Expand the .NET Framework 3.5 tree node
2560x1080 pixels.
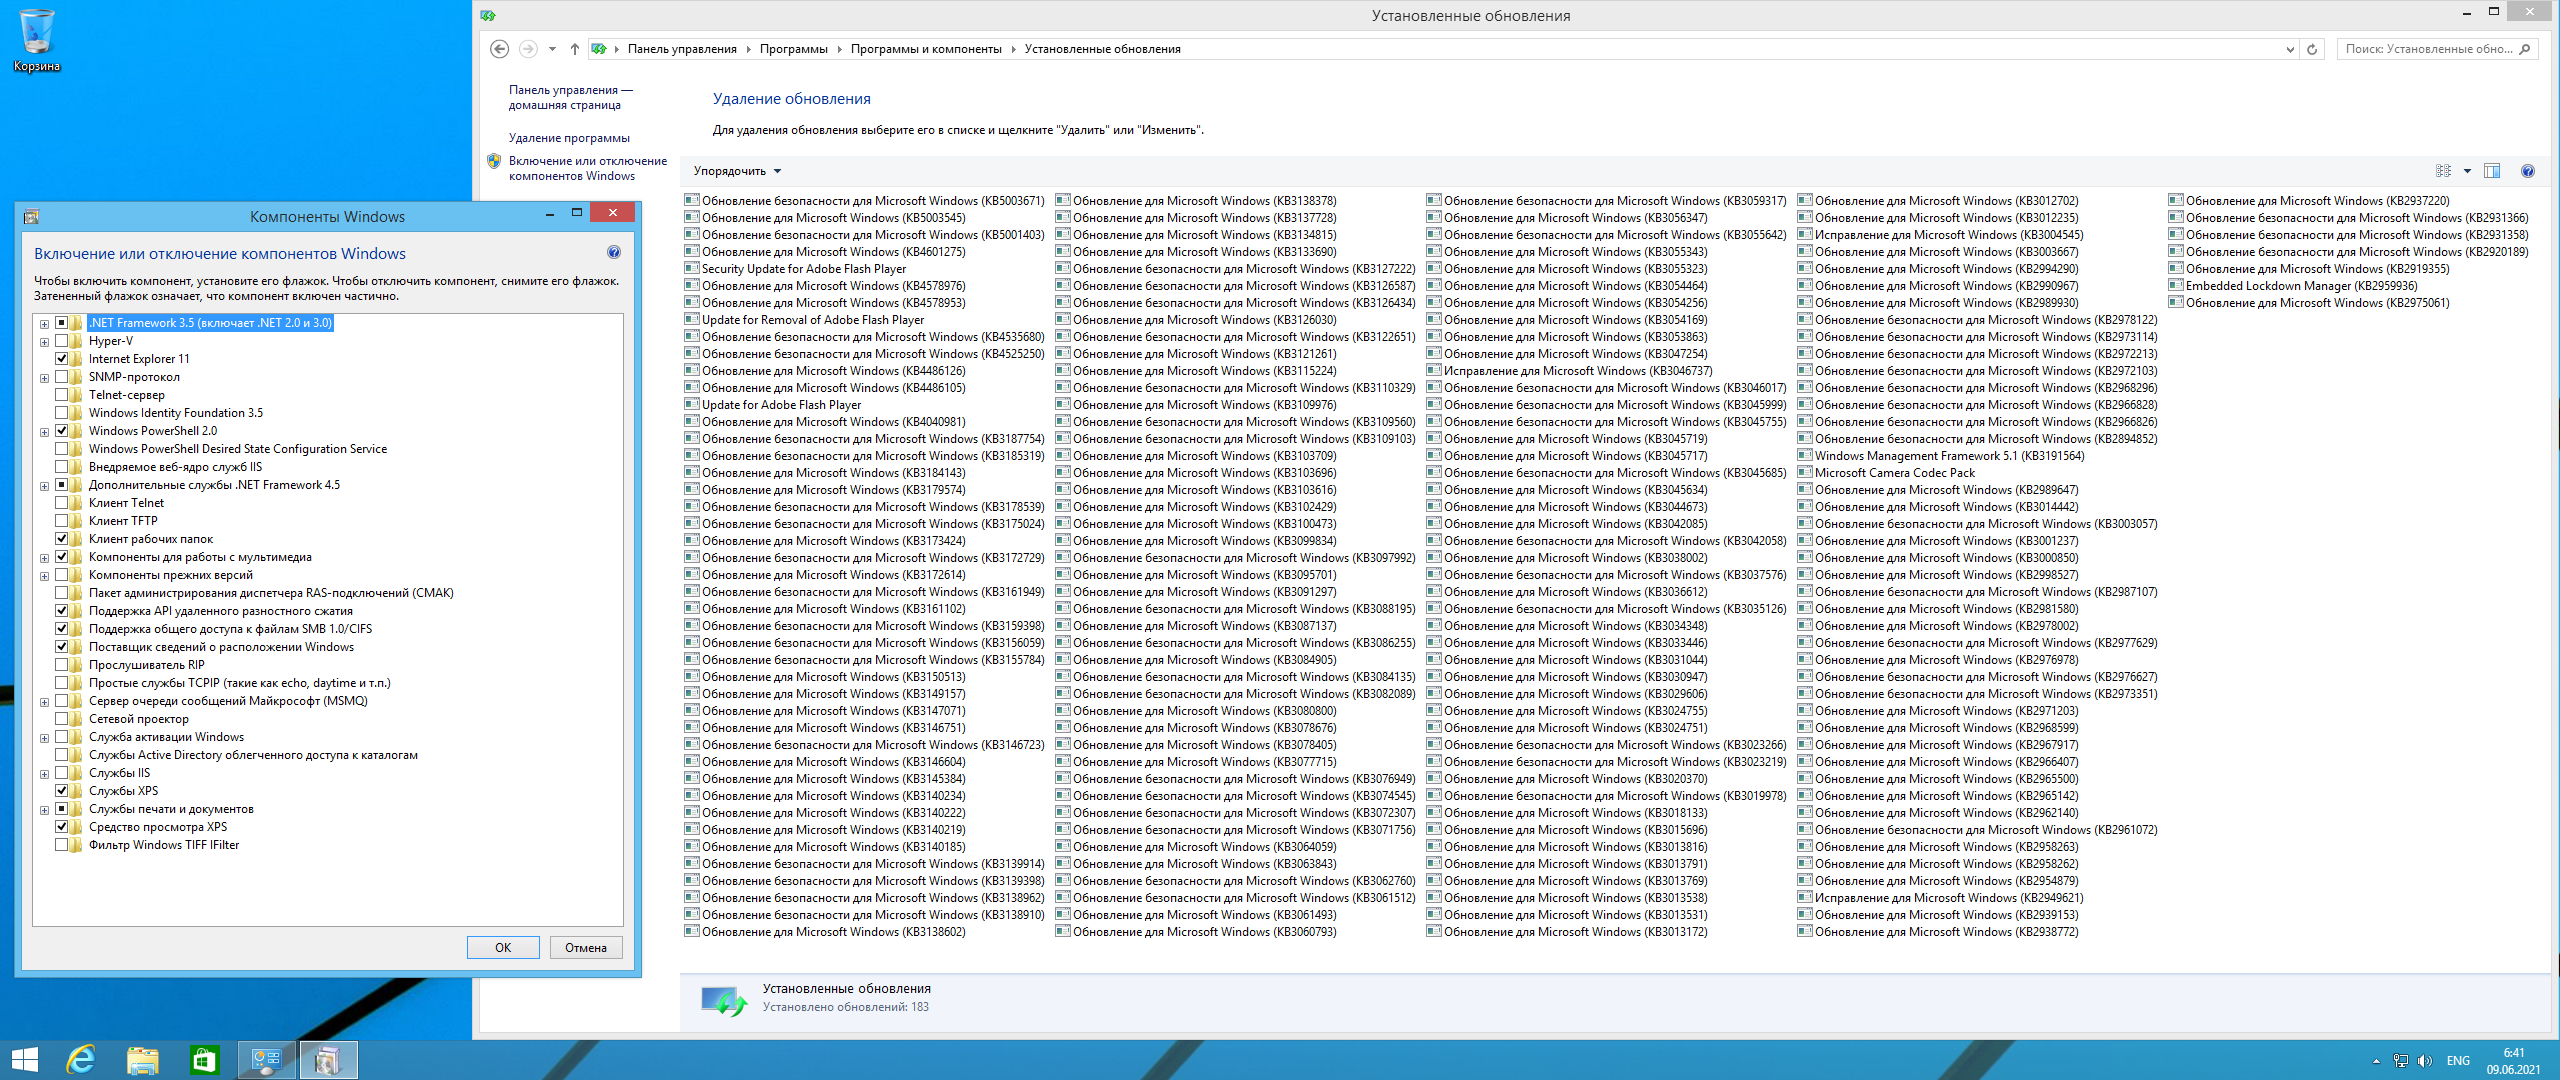click(44, 324)
